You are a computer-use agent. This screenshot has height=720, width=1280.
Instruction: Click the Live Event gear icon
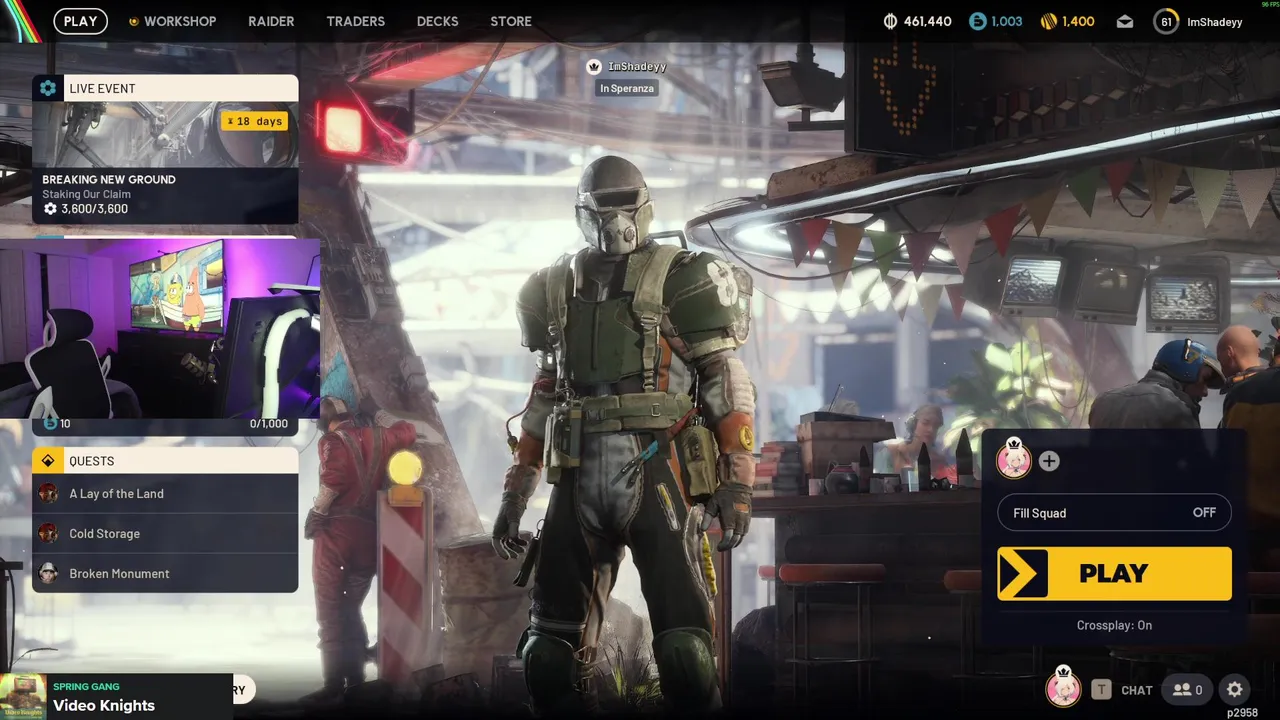coord(48,88)
